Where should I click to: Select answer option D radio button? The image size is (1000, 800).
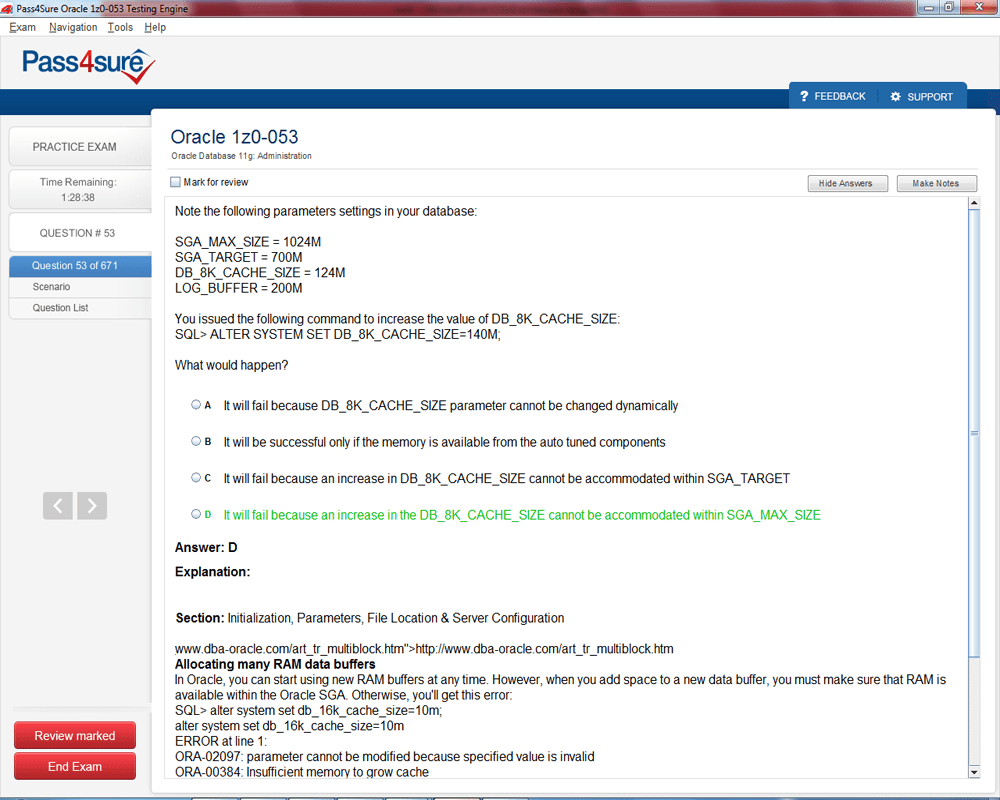(x=196, y=514)
